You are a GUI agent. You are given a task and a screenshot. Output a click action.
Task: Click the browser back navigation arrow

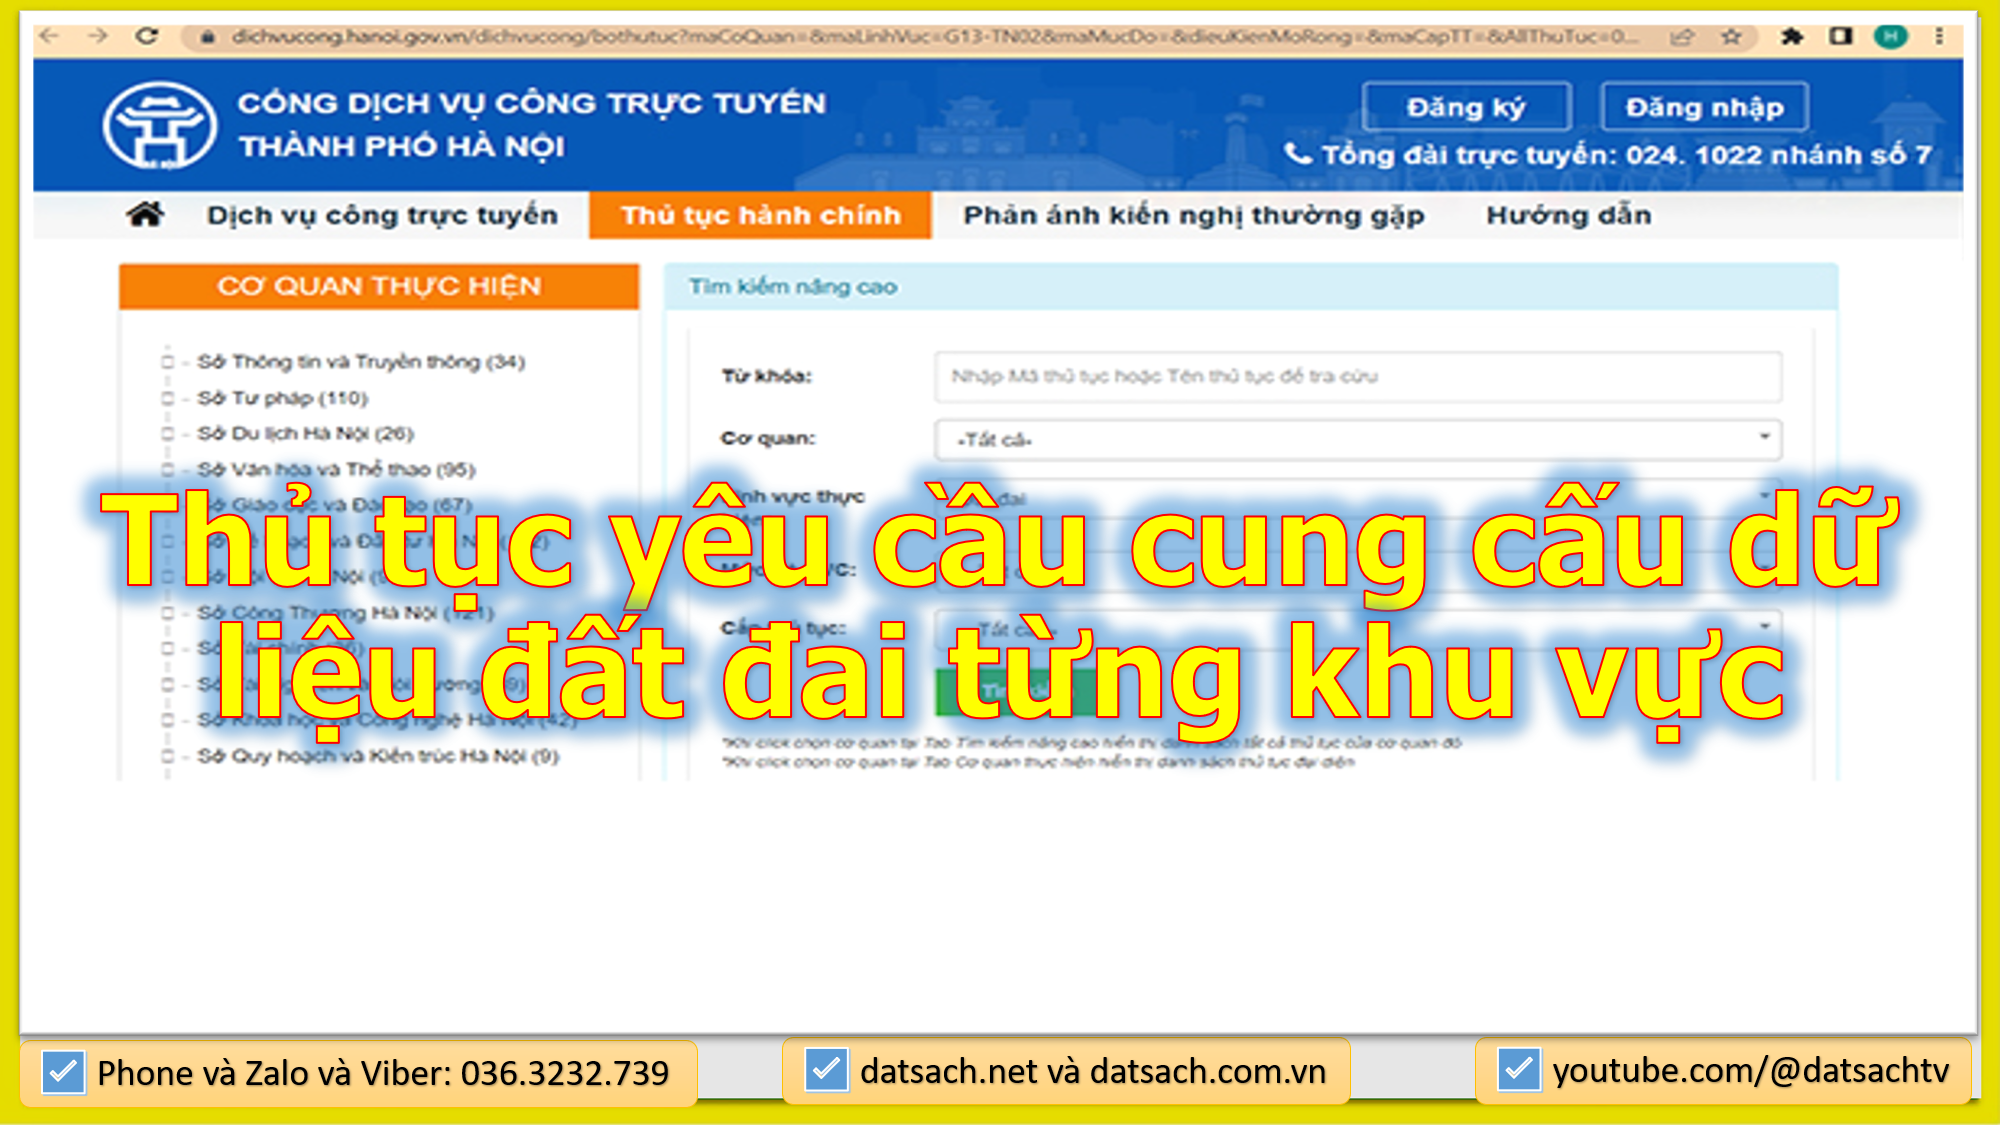point(46,35)
